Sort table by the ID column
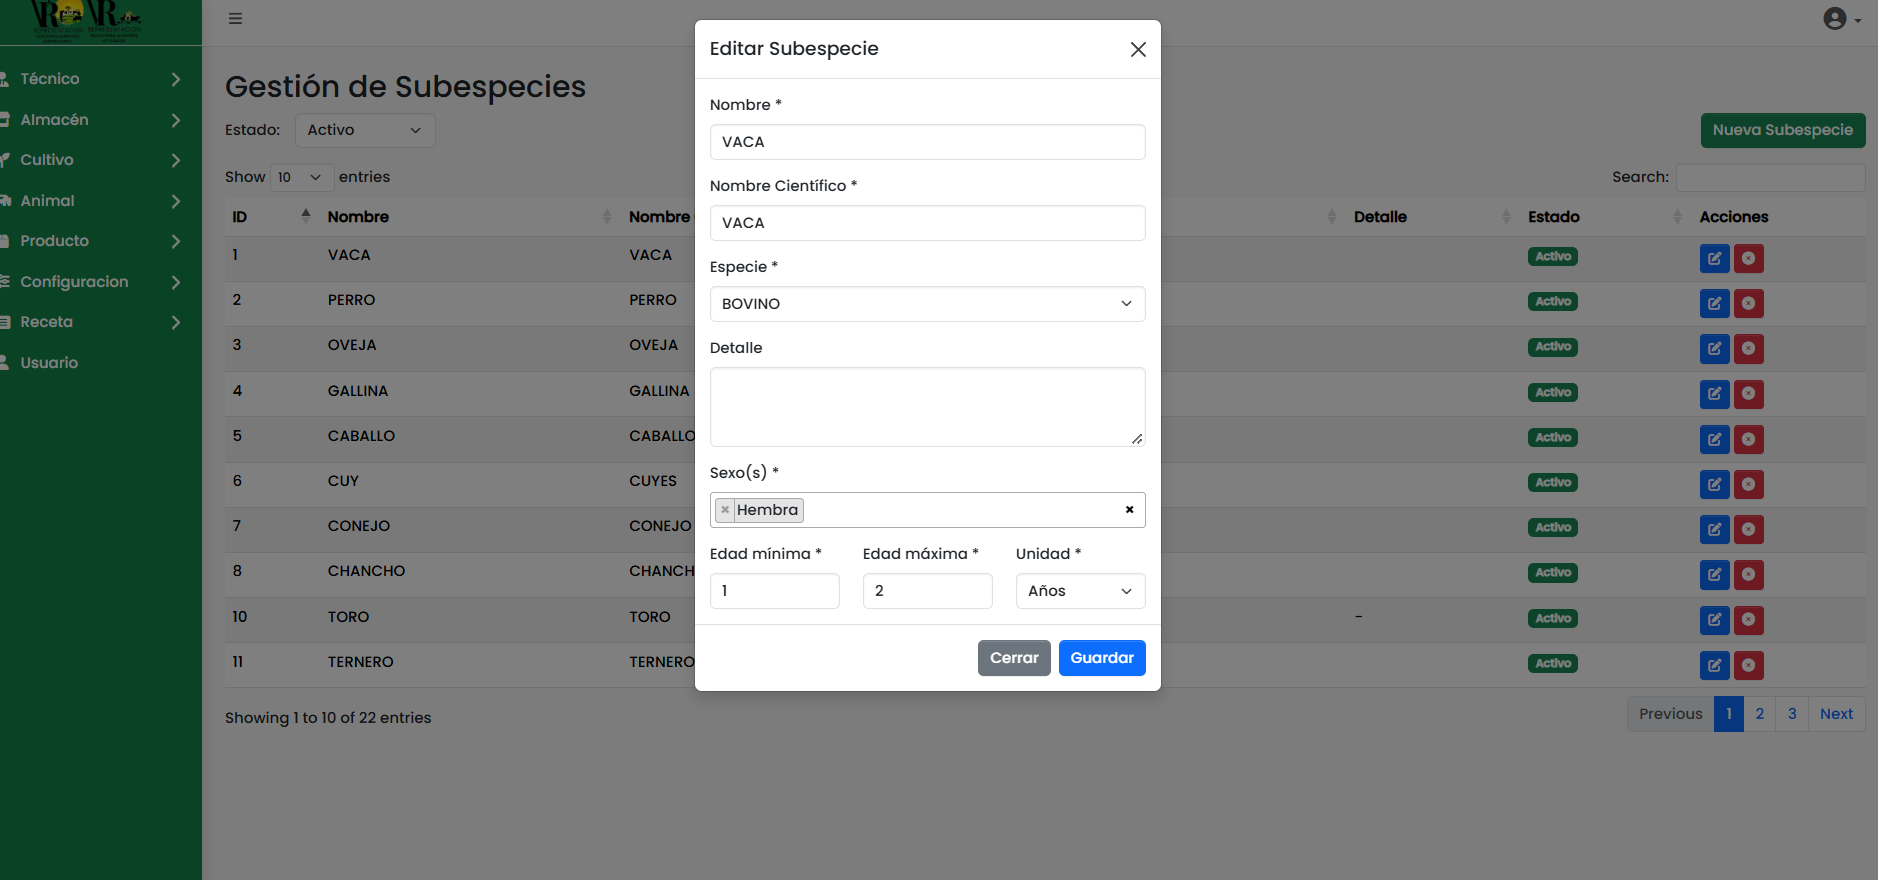Image resolution: width=1878 pixels, height=880 pixels. [271, 217]
